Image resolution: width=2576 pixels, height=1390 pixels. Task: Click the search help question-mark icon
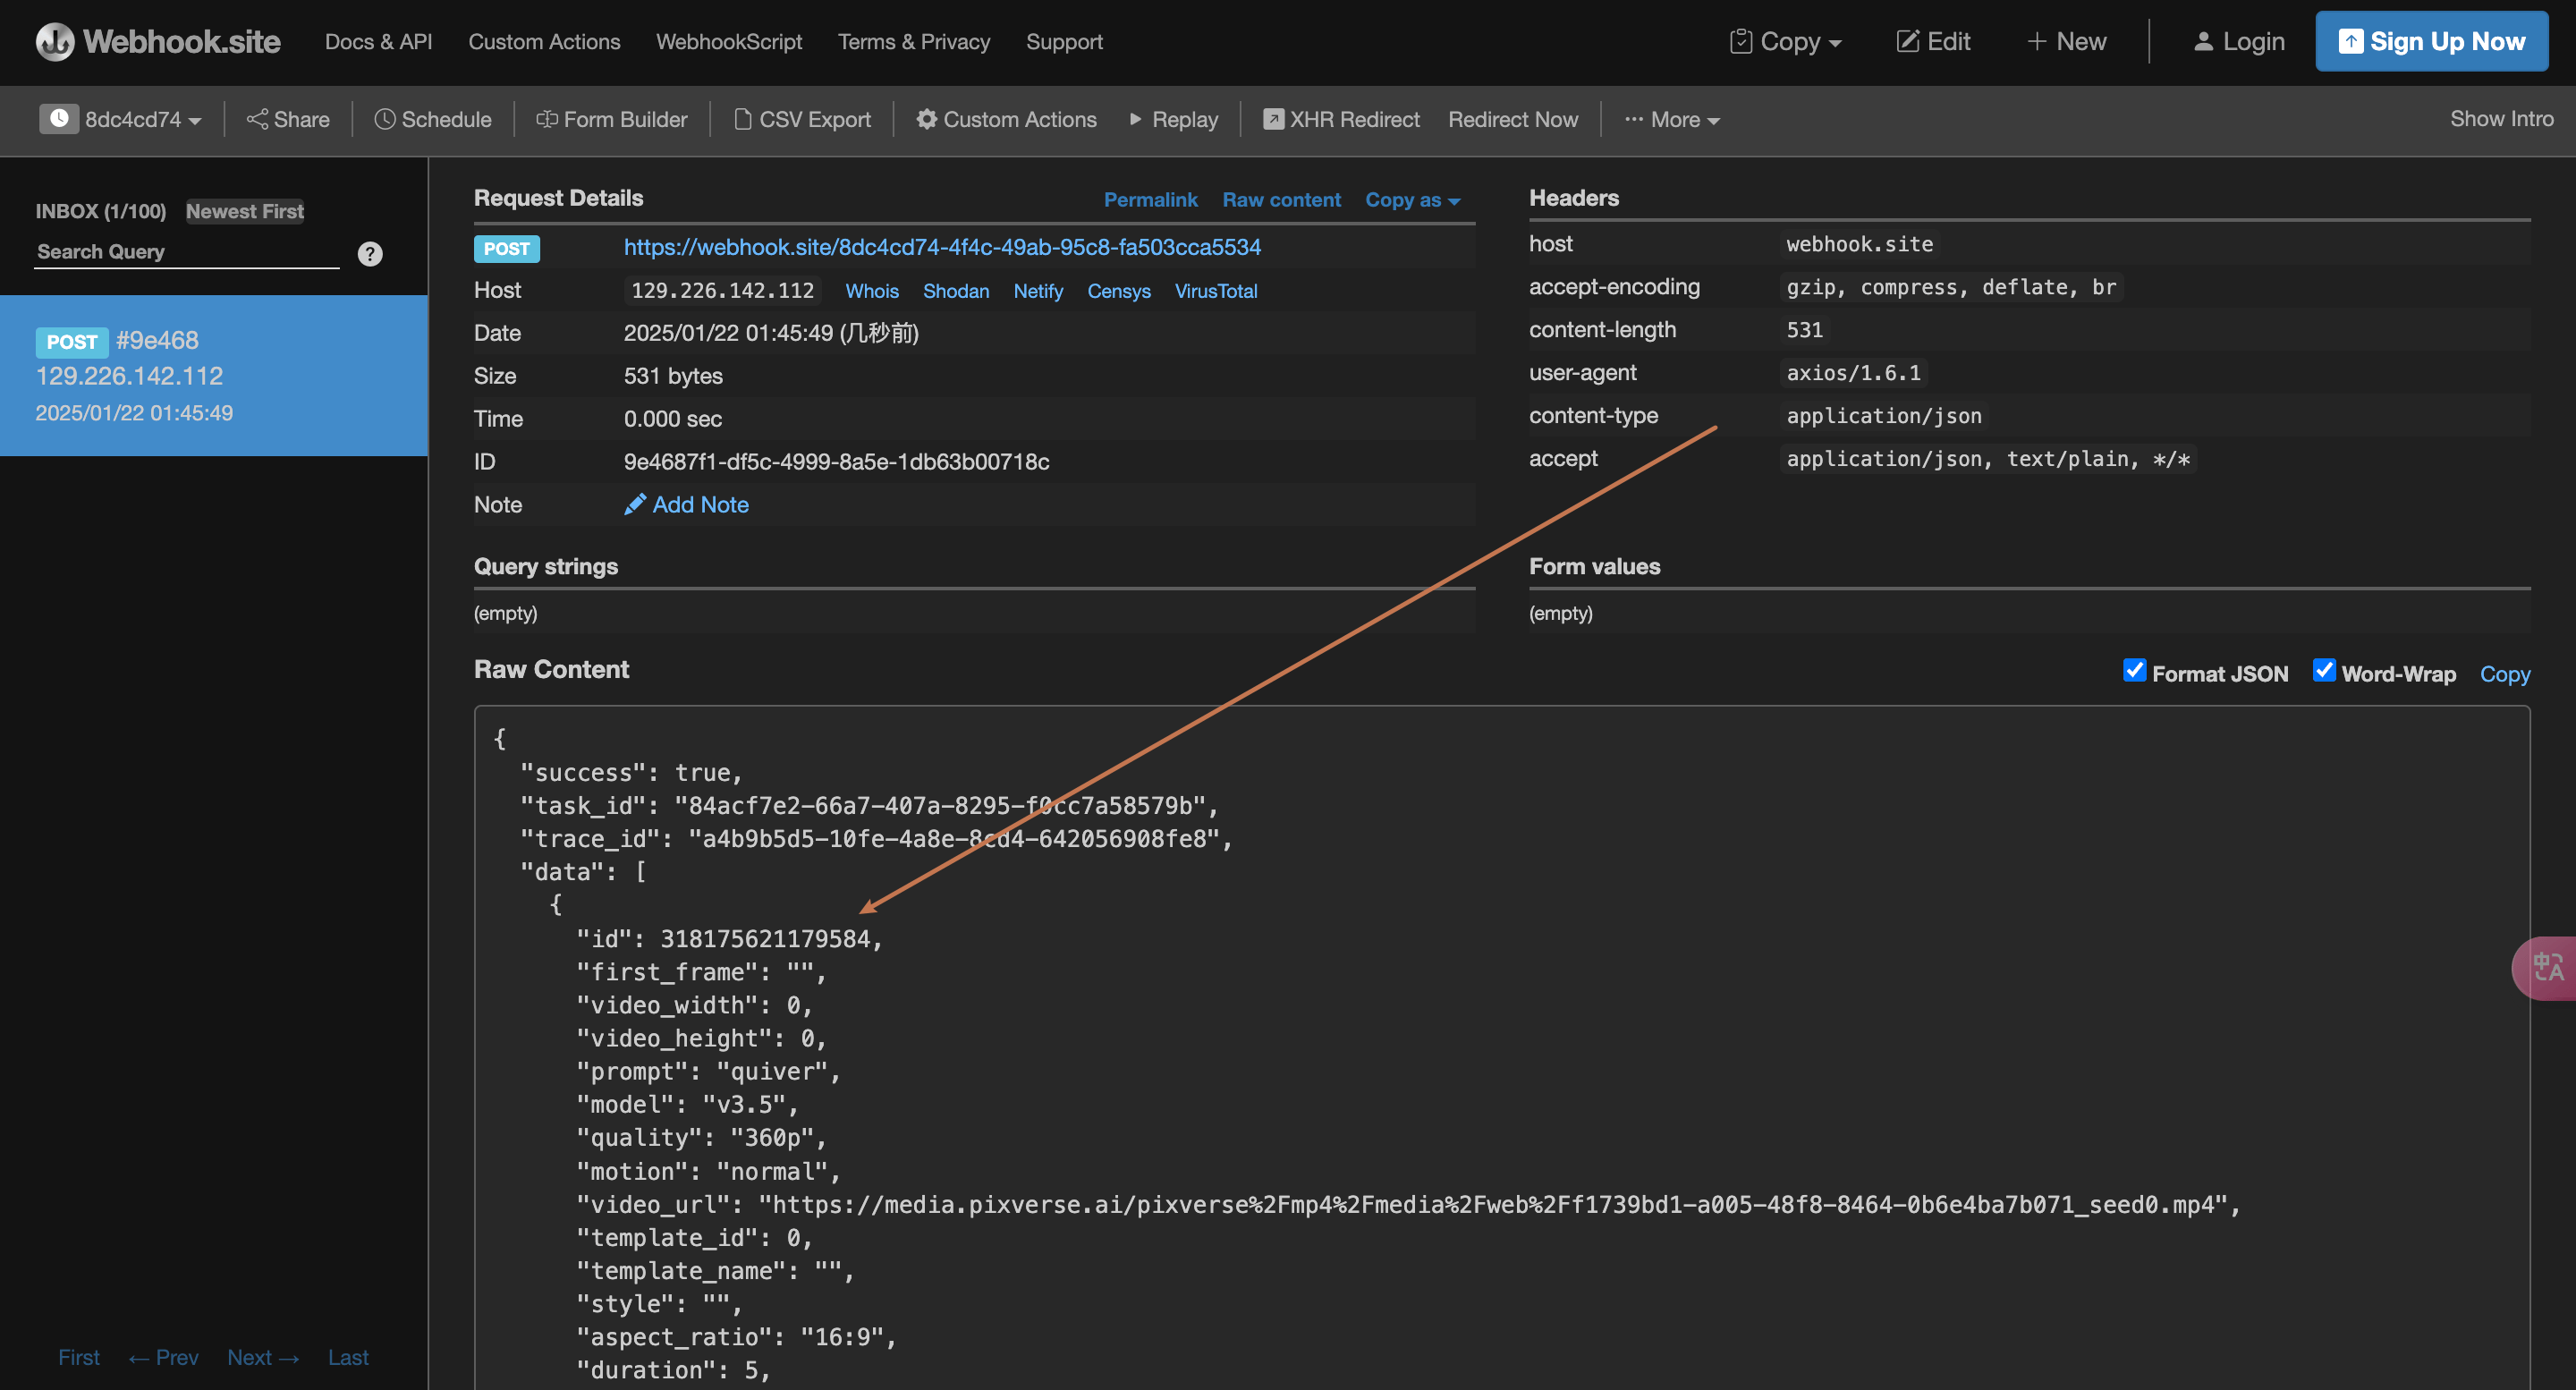point(370,254)
